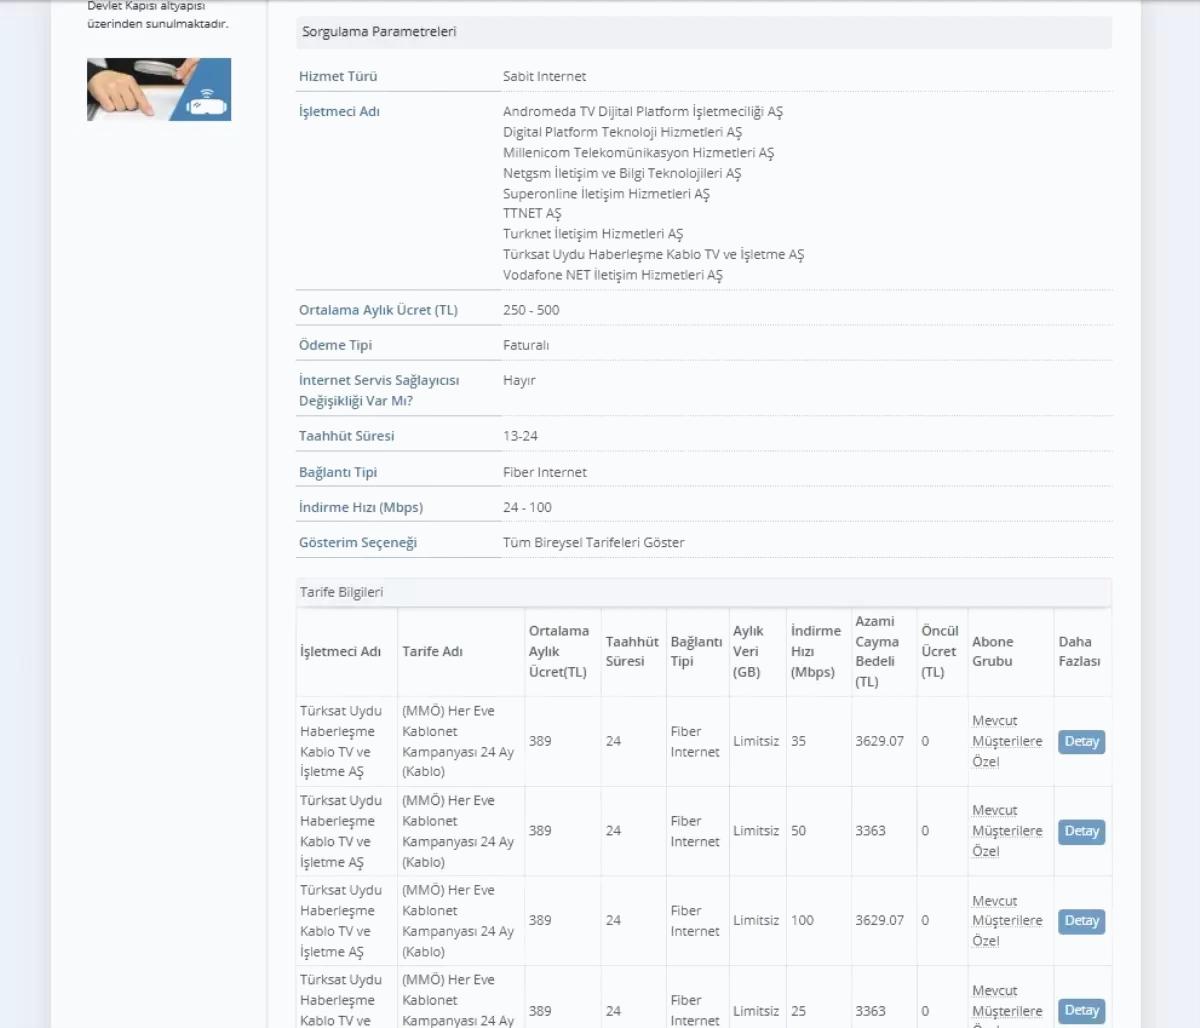Screen dimensions: 1200x1028
Task: Click the Fiber Internet parameter value
Action: (545, 472)
